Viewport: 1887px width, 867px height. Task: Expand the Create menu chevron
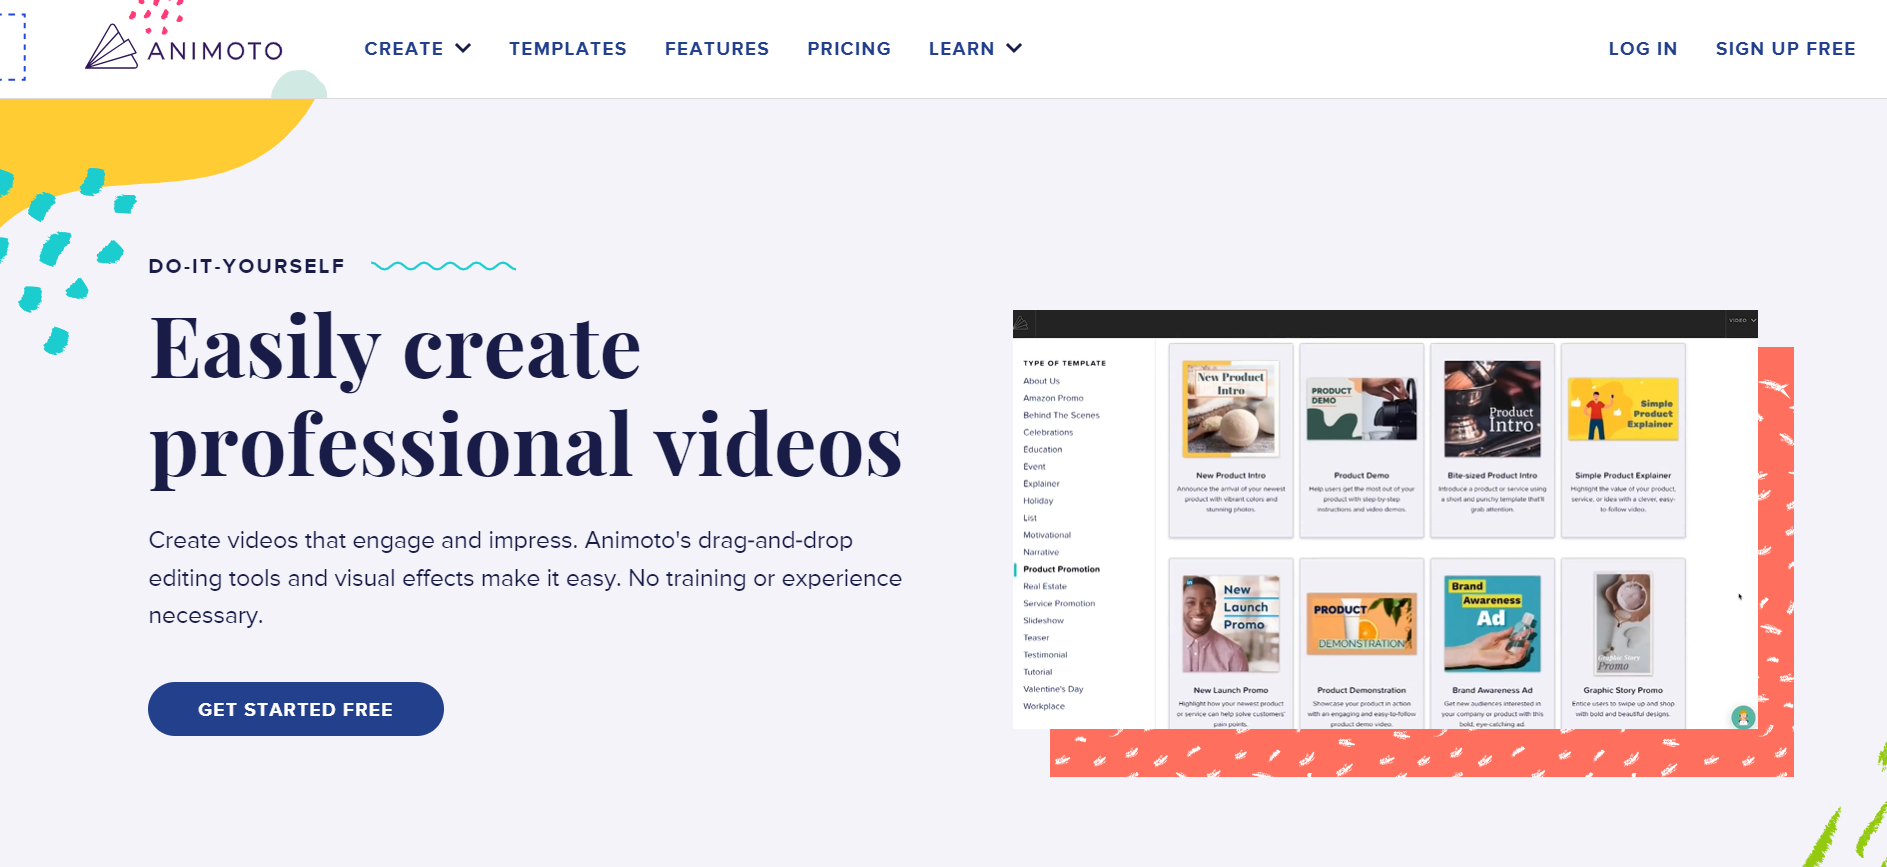pos(463,48)
